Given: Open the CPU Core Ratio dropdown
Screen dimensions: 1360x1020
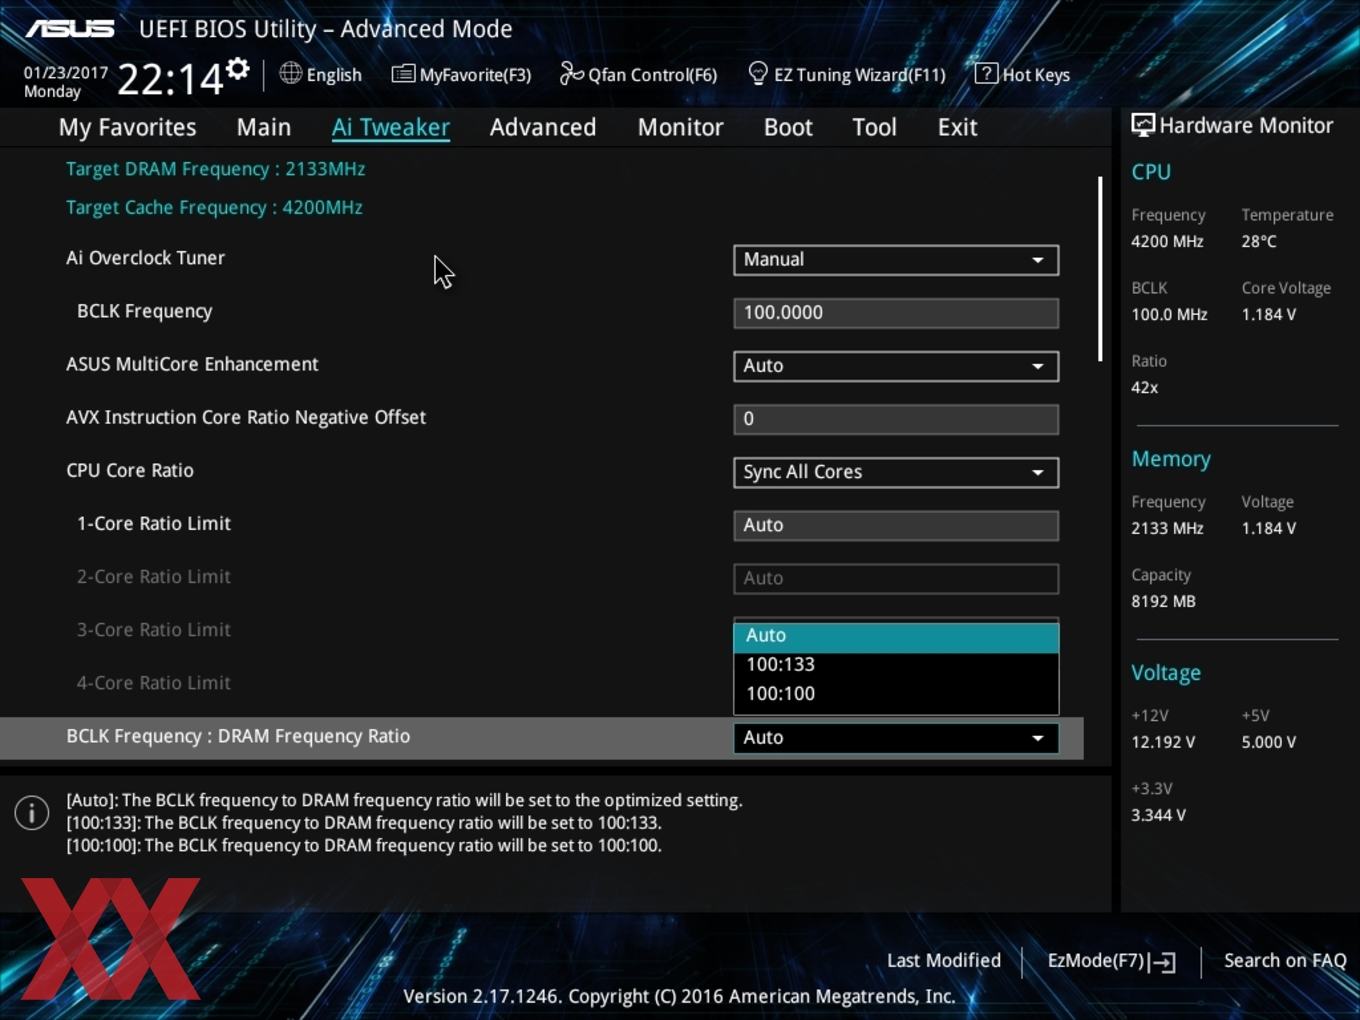Looking at the screenshot, I should pyautogui.click(x=896, y=472).
